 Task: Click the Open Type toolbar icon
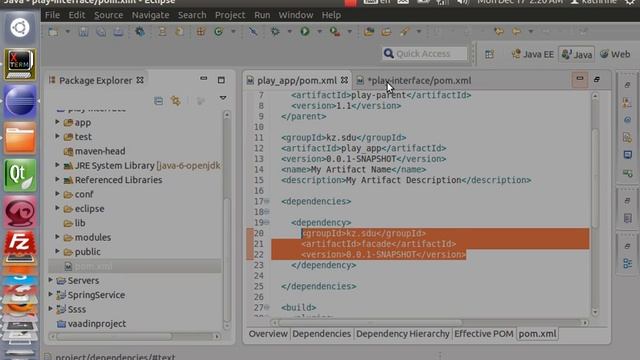[369, 32]
